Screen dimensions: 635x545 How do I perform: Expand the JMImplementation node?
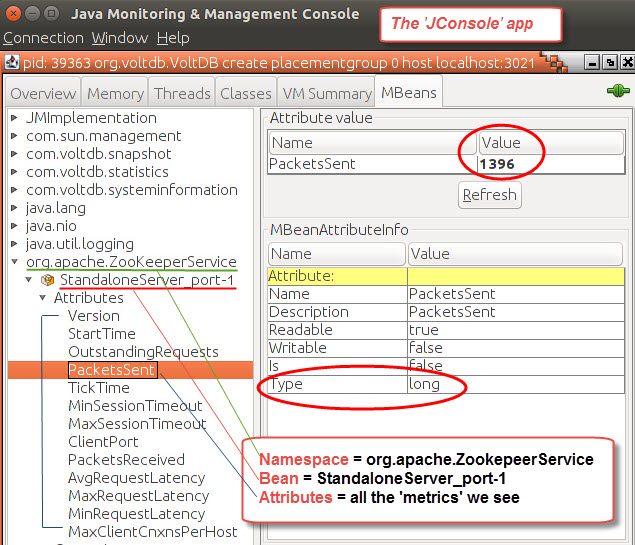[14, 118]
